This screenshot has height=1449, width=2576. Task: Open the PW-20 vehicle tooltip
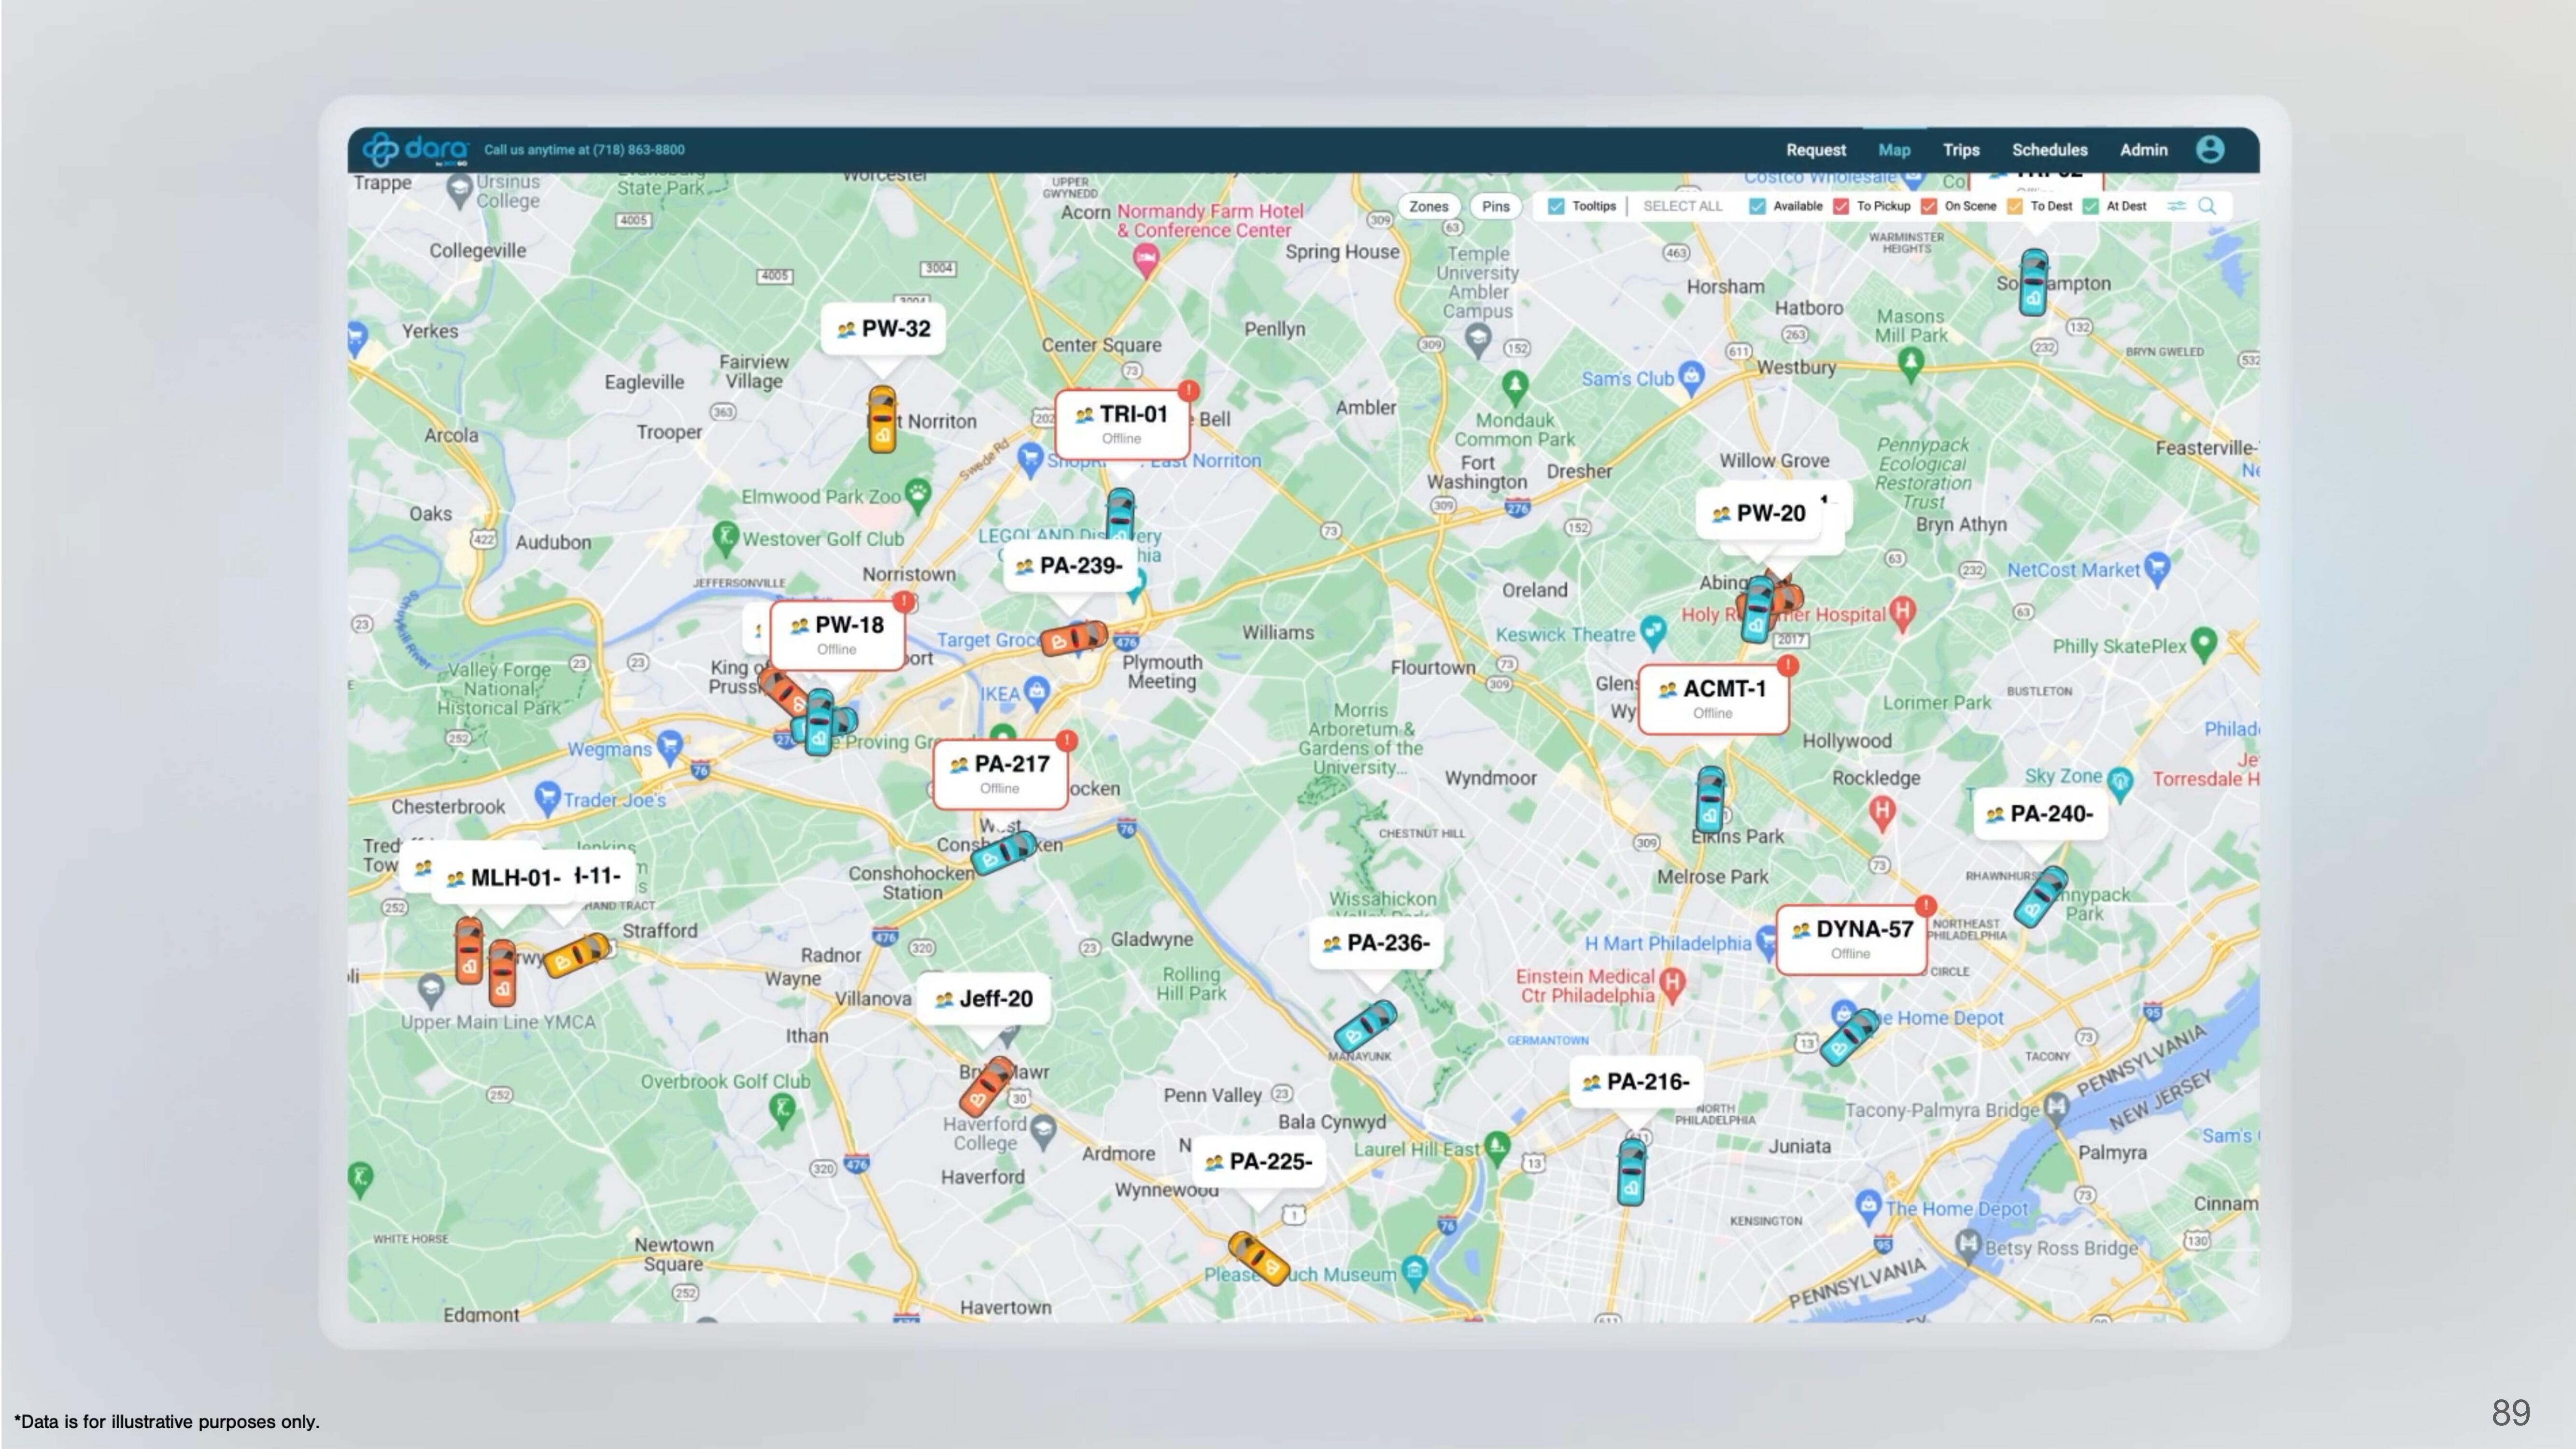(x=1758, y=514)
